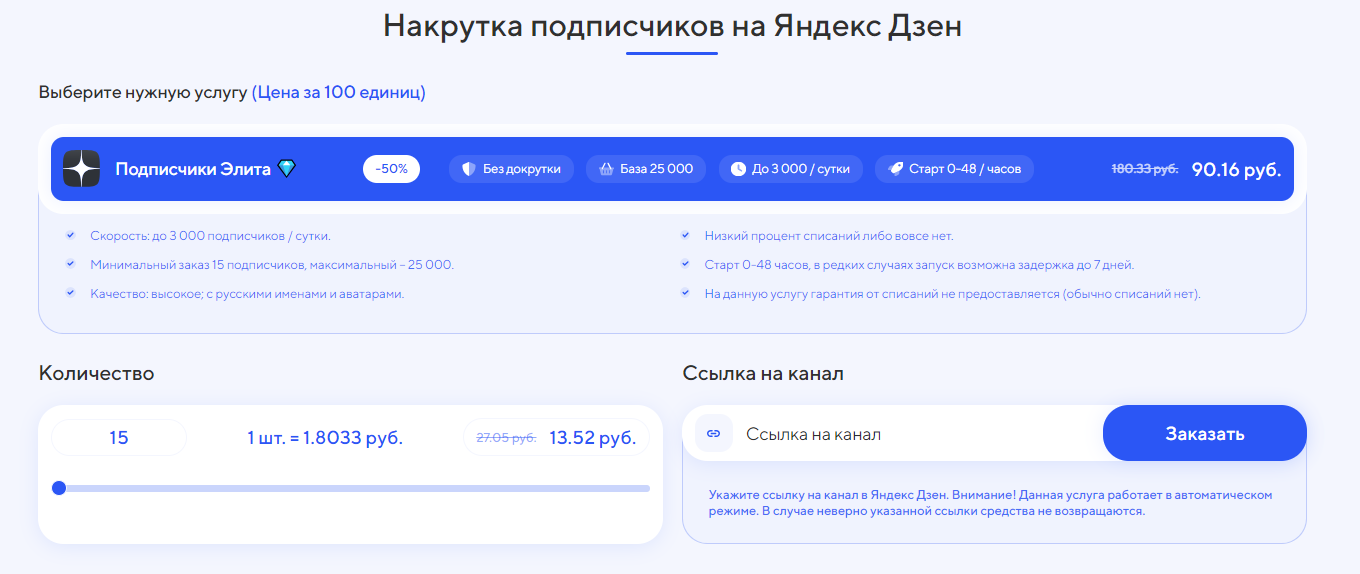Click the Старт 0-48 / часов badge
Image resolution: width=1360 pixels, height=574 pixels.
click(x=954, y=169)
